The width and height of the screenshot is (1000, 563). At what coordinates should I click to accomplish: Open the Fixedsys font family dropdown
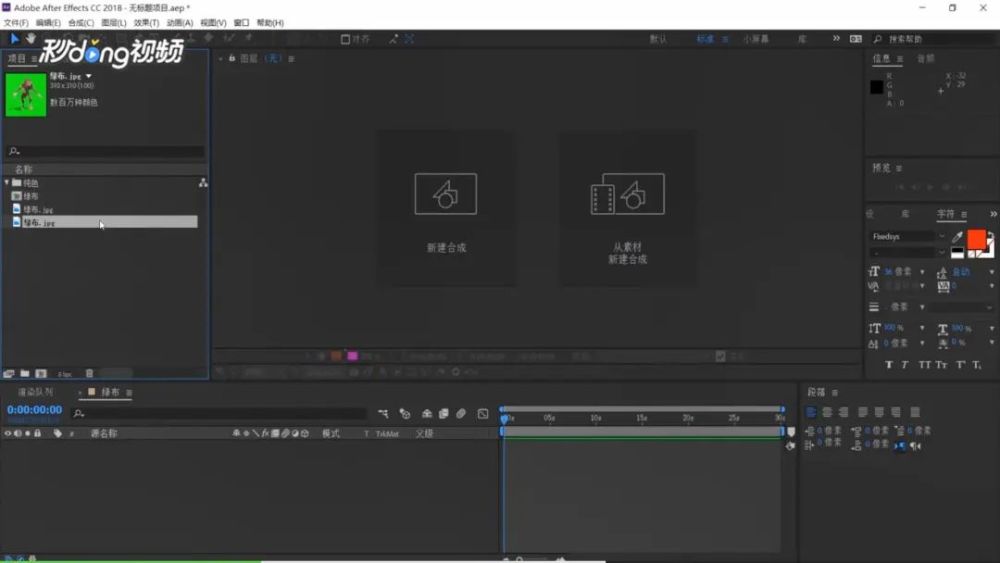[941, 237]
